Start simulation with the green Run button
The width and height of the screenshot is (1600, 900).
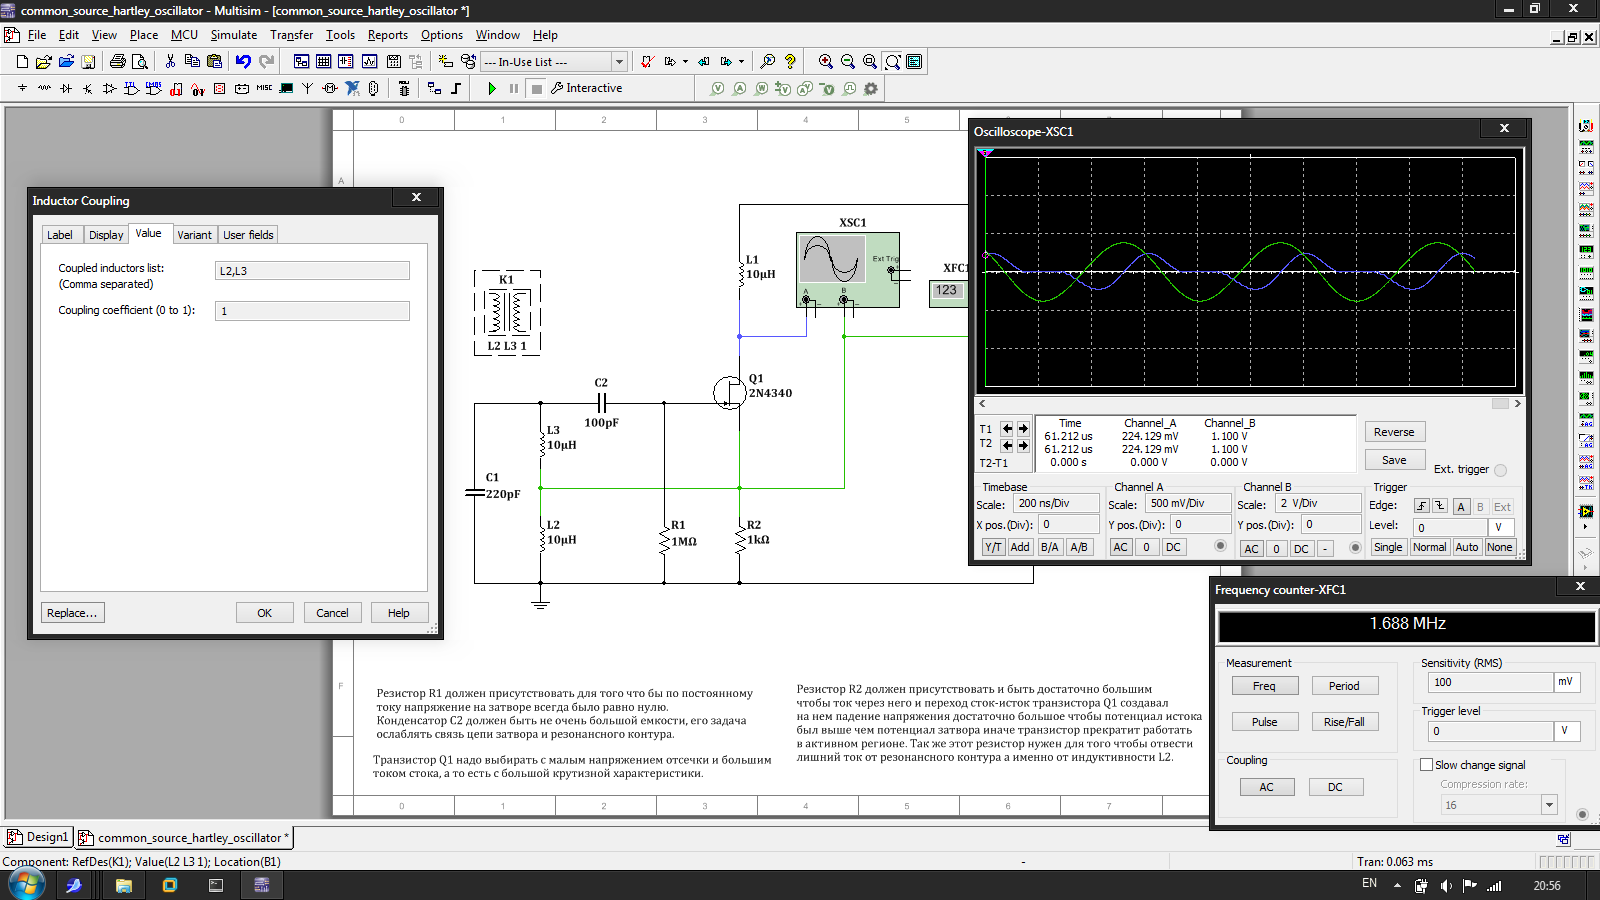click(x=492, y=89)
